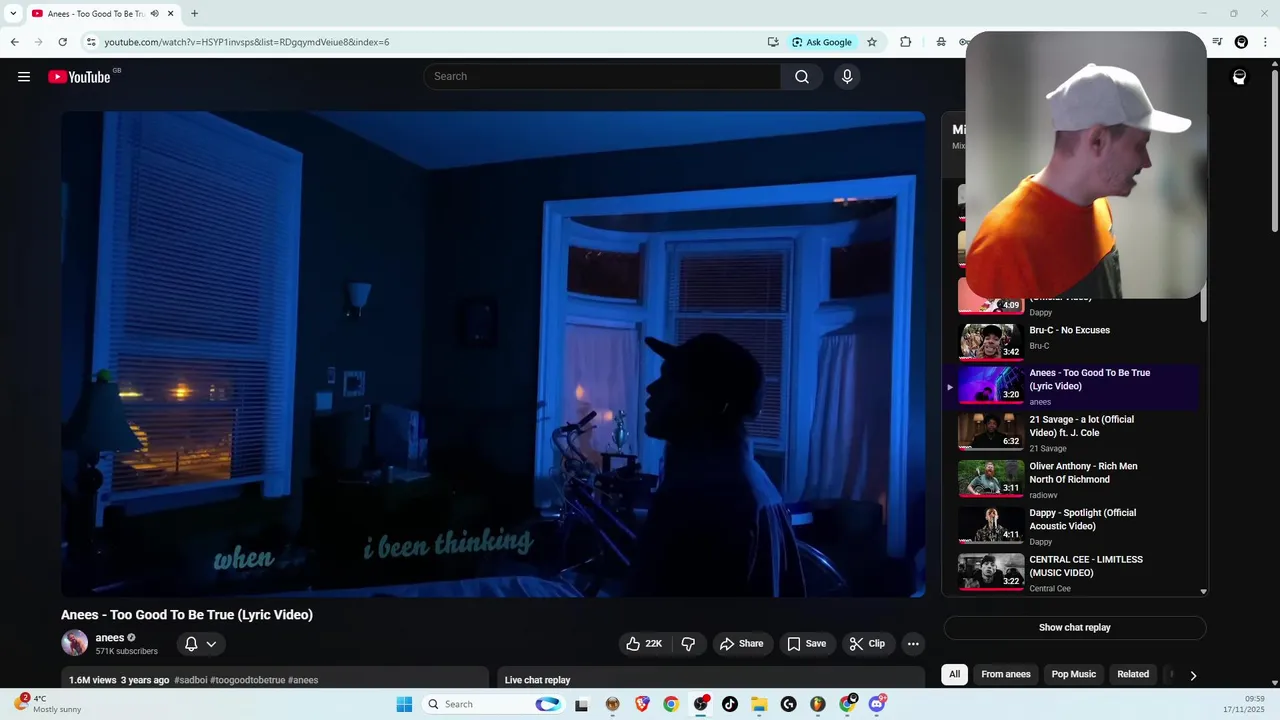Install app icon in the address bar

[x=773, y=42]
